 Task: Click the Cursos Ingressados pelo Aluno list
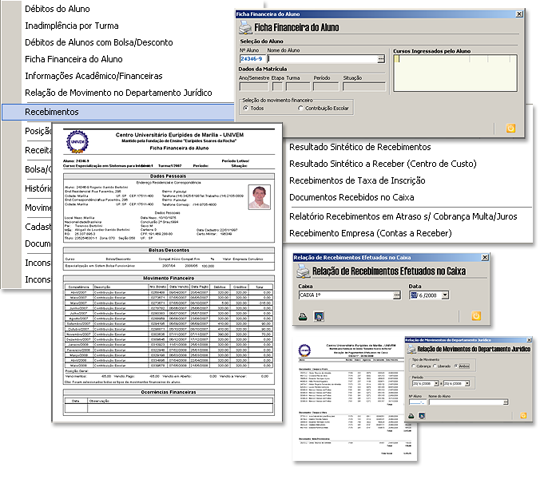click(x=455, y=73)
